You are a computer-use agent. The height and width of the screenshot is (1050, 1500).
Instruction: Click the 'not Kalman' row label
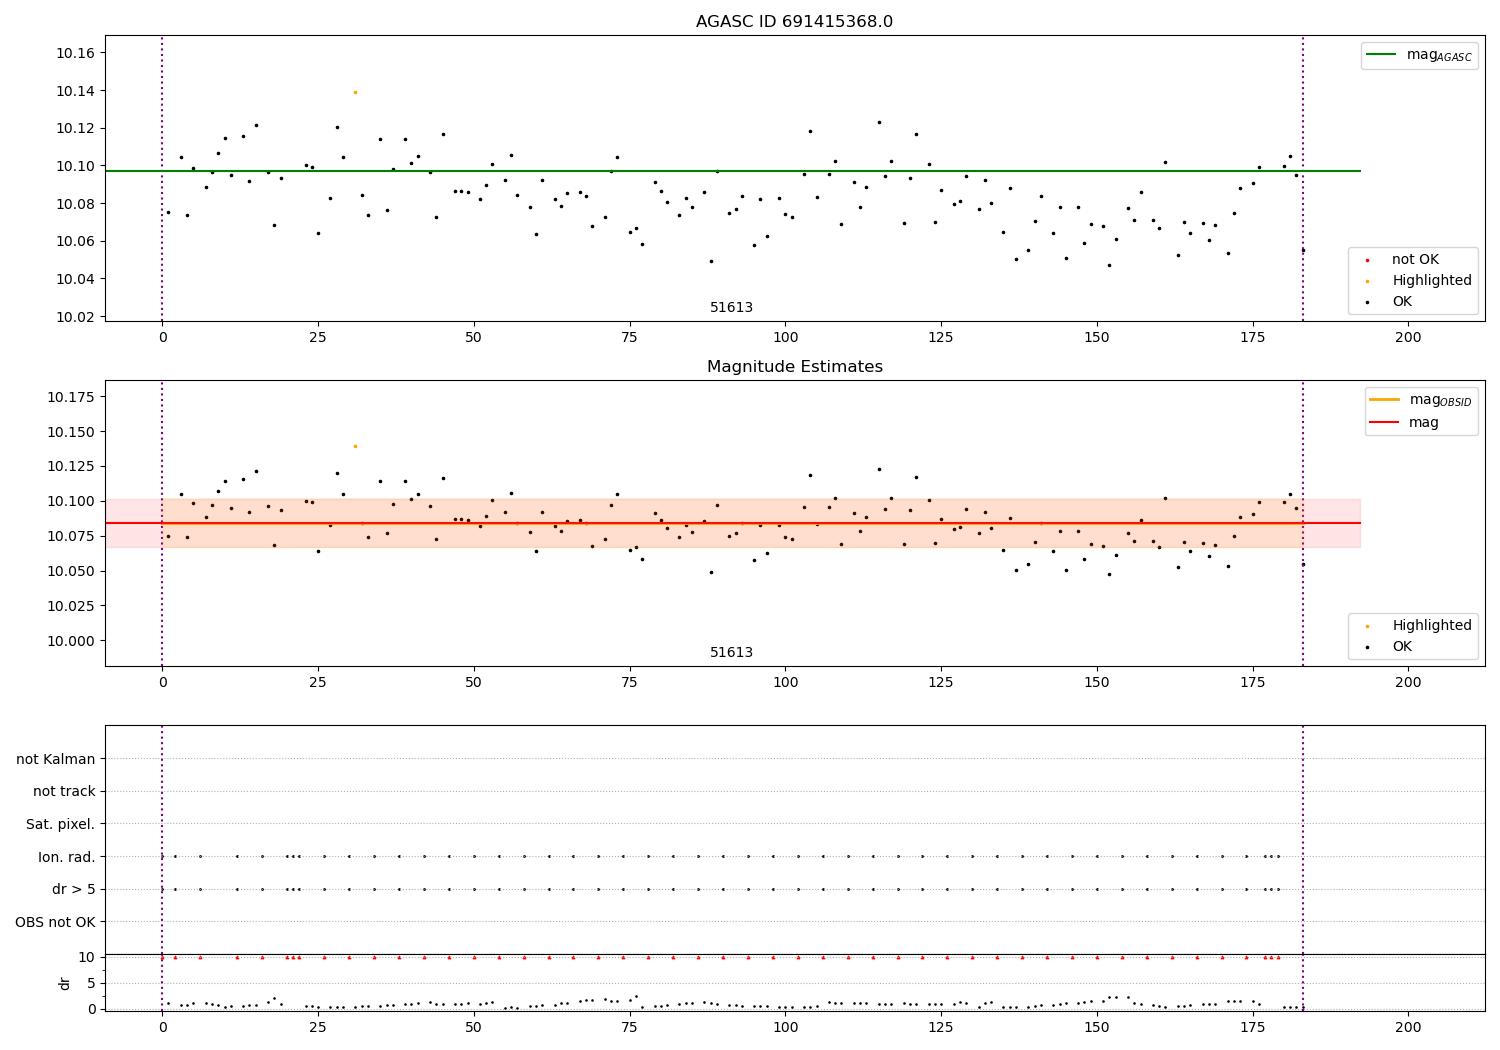(56, 759)
